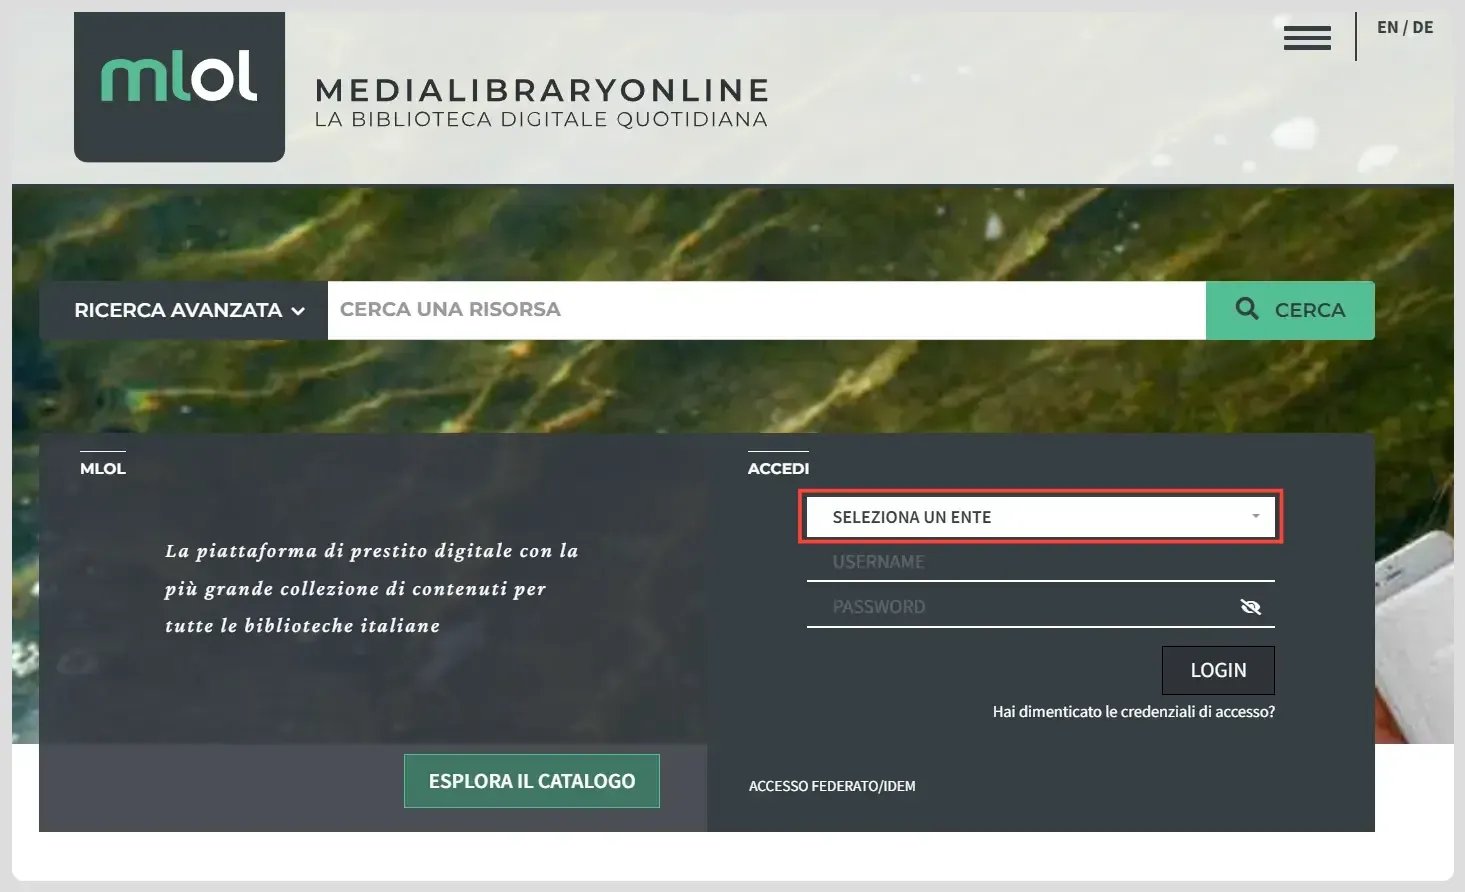Viewport: 1465px width, 892px height.
Task: Focus the Username field
Action: click(1040, 562)
